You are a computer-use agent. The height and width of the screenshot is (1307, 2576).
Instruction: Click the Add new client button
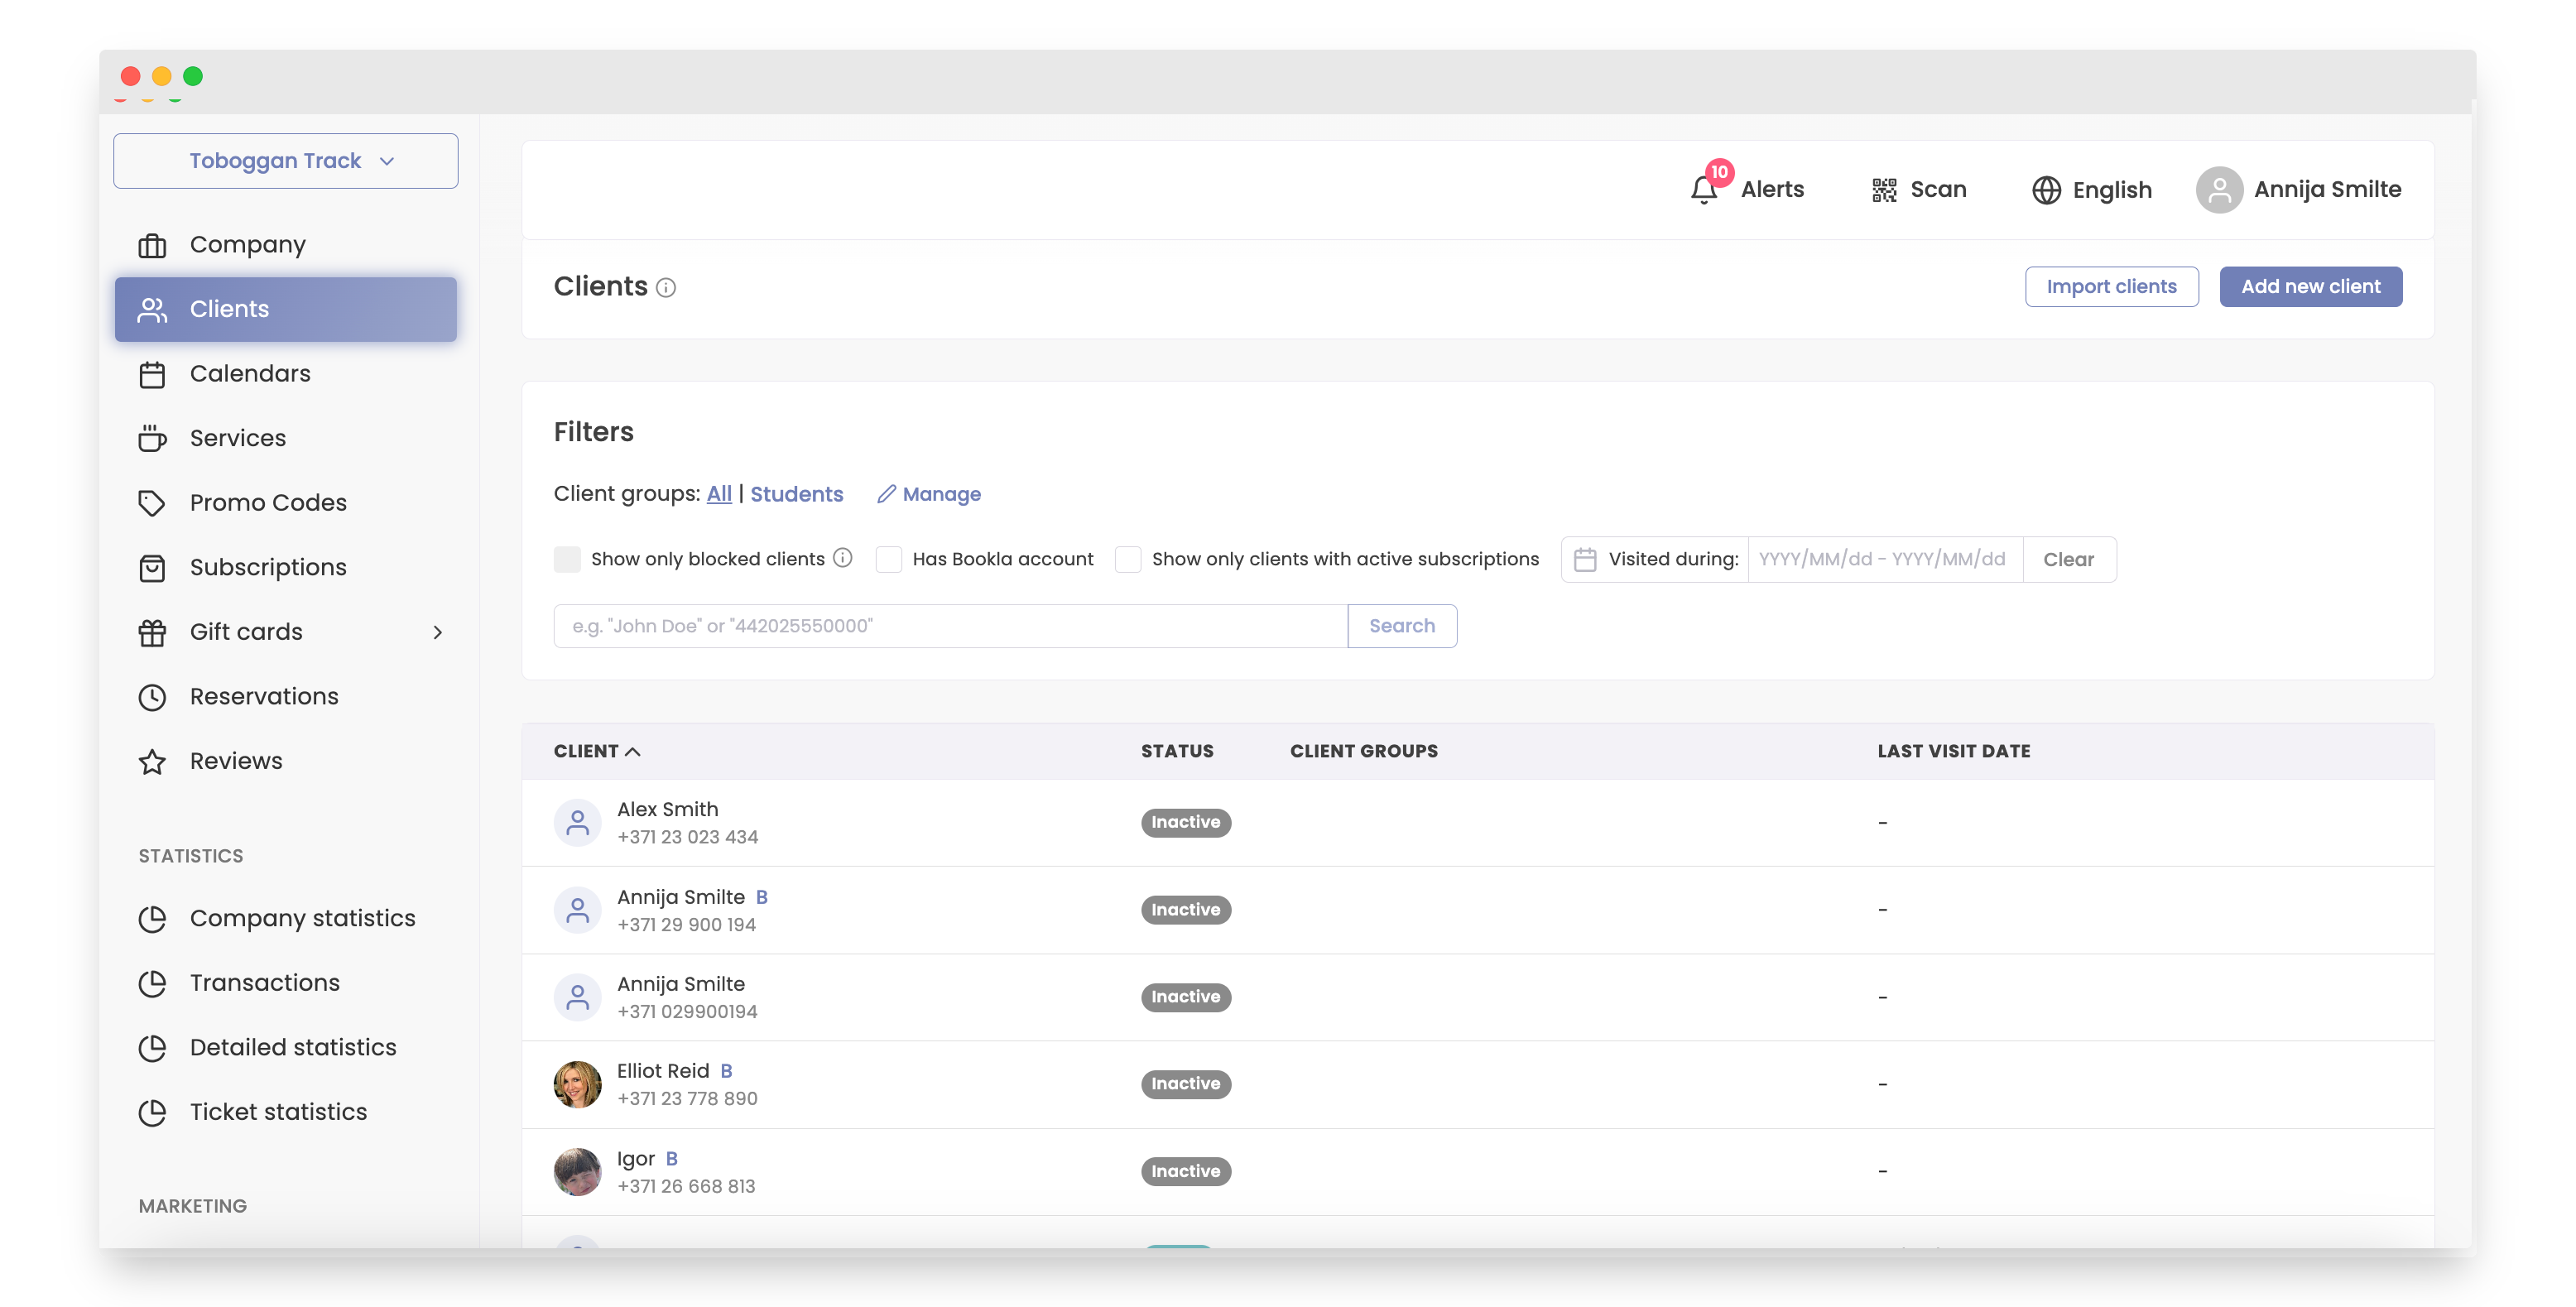[x=2310, y=286]
